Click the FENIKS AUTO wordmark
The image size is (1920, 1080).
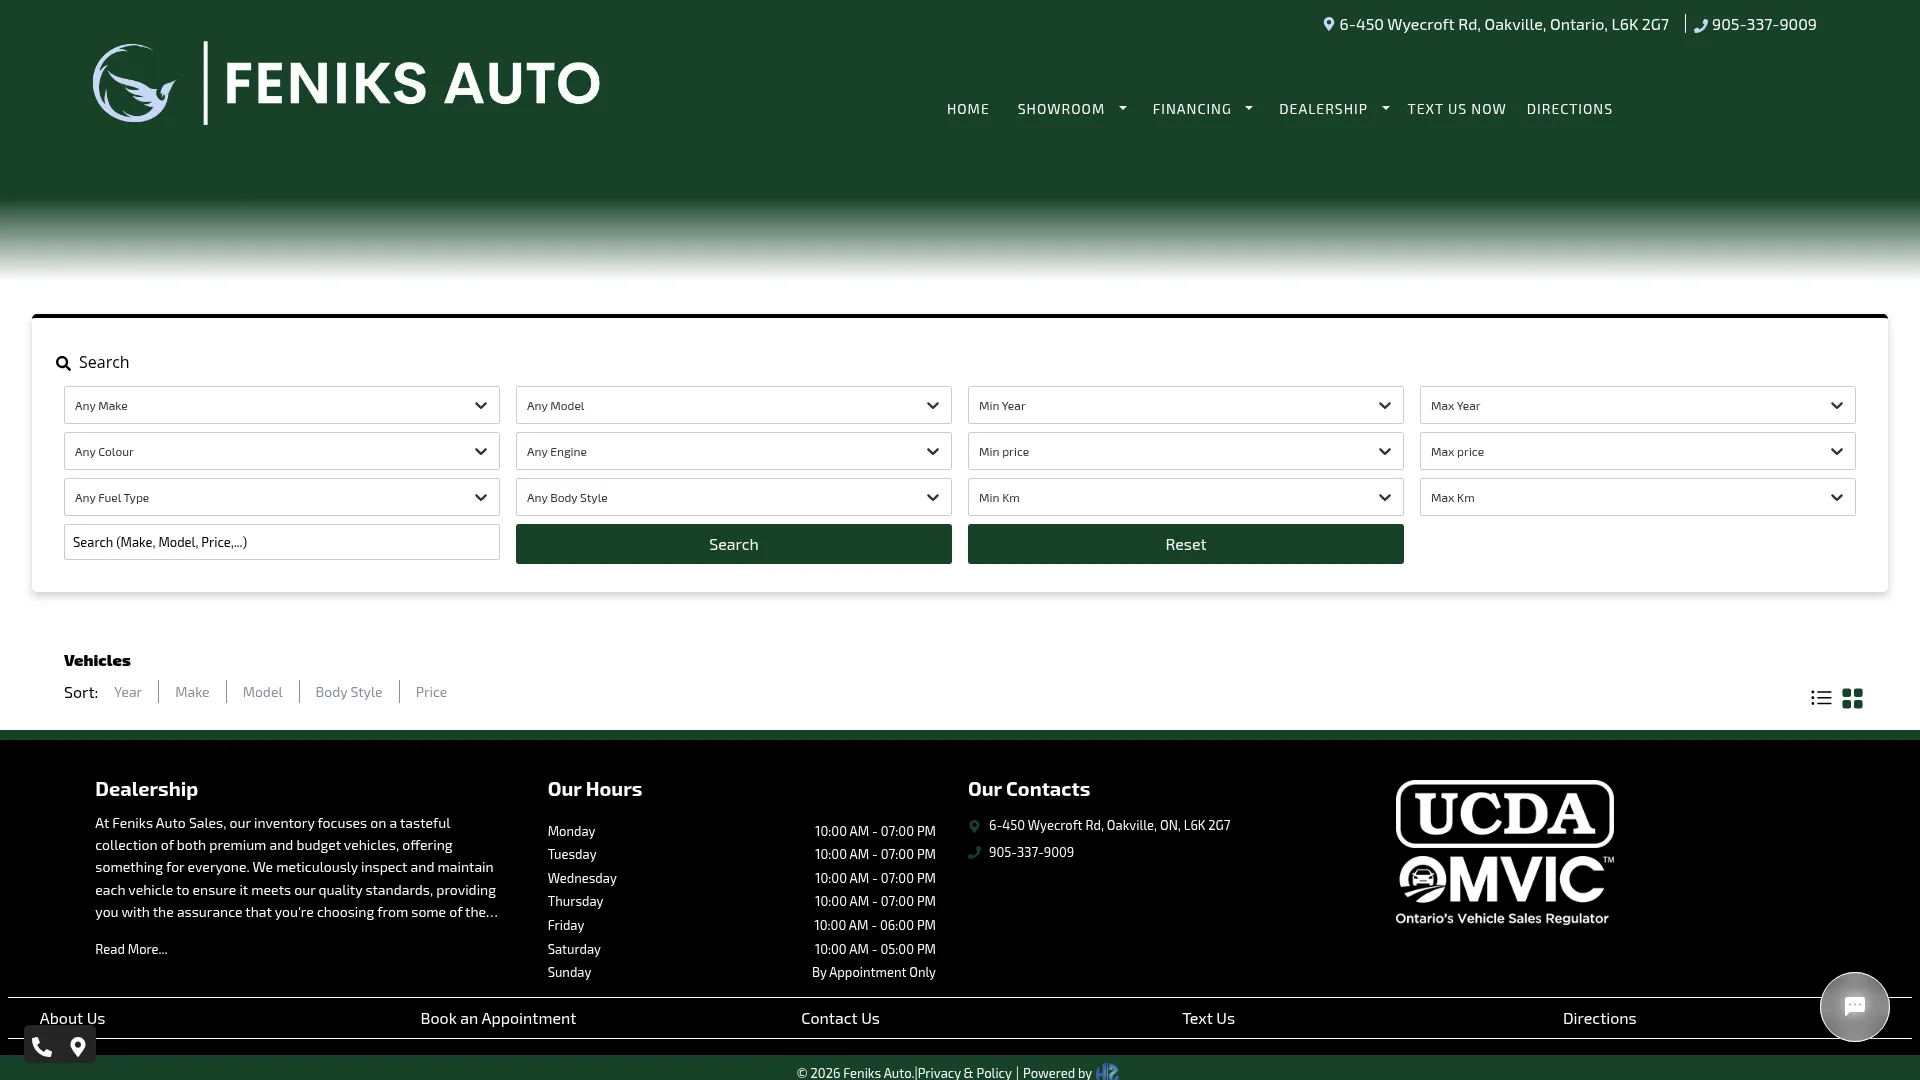pyautogui.click(x=412, y=83)
